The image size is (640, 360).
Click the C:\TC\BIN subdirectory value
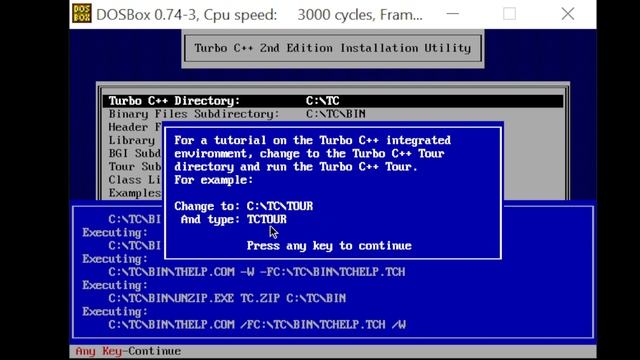click(x=336, y=114)
